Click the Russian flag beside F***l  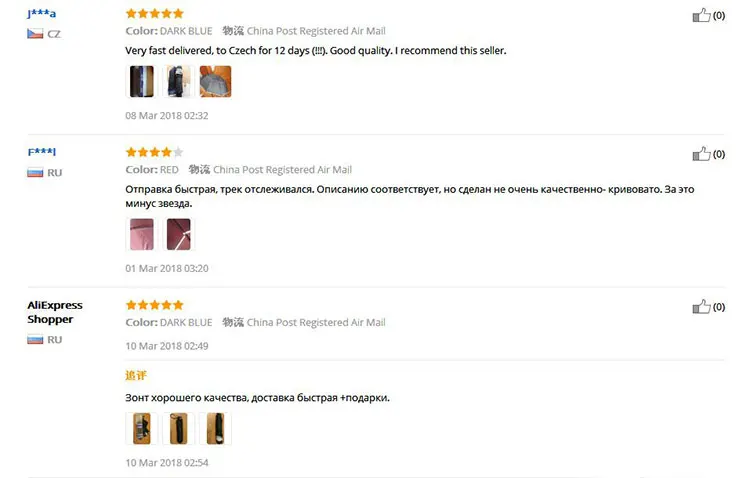35,173
